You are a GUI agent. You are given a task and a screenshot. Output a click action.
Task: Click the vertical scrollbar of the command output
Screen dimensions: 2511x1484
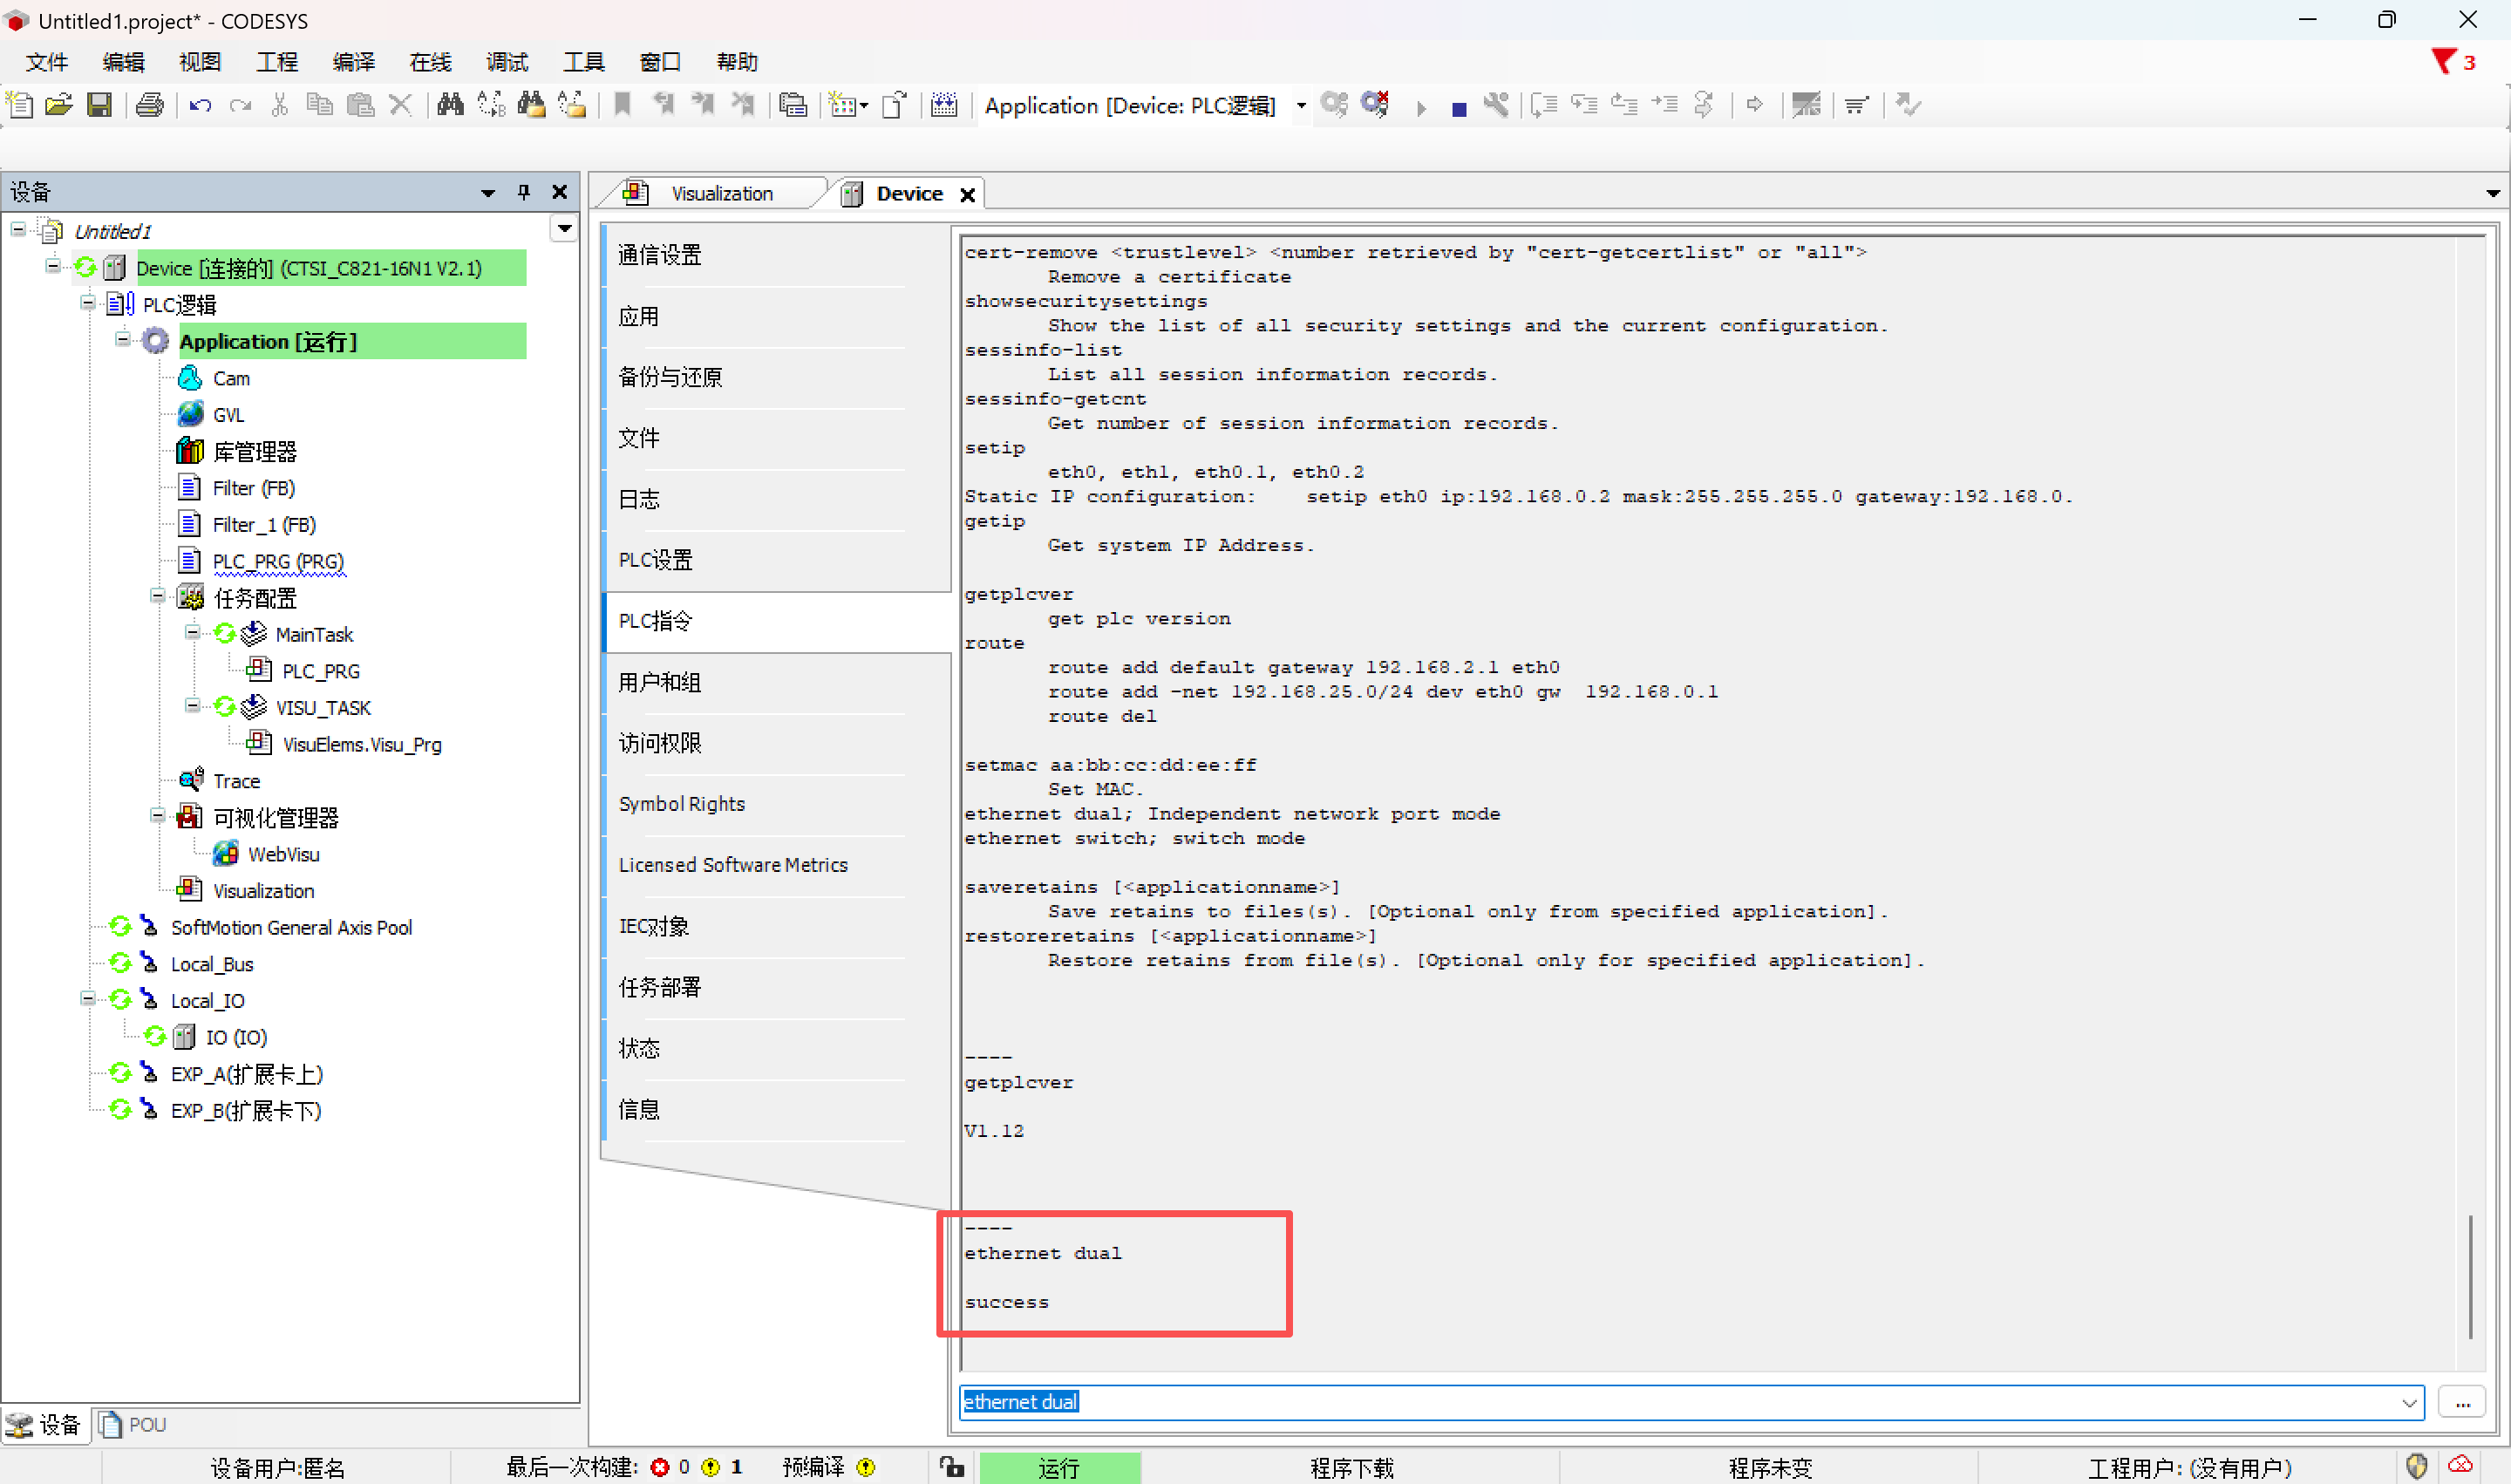click(2470, 1277)
